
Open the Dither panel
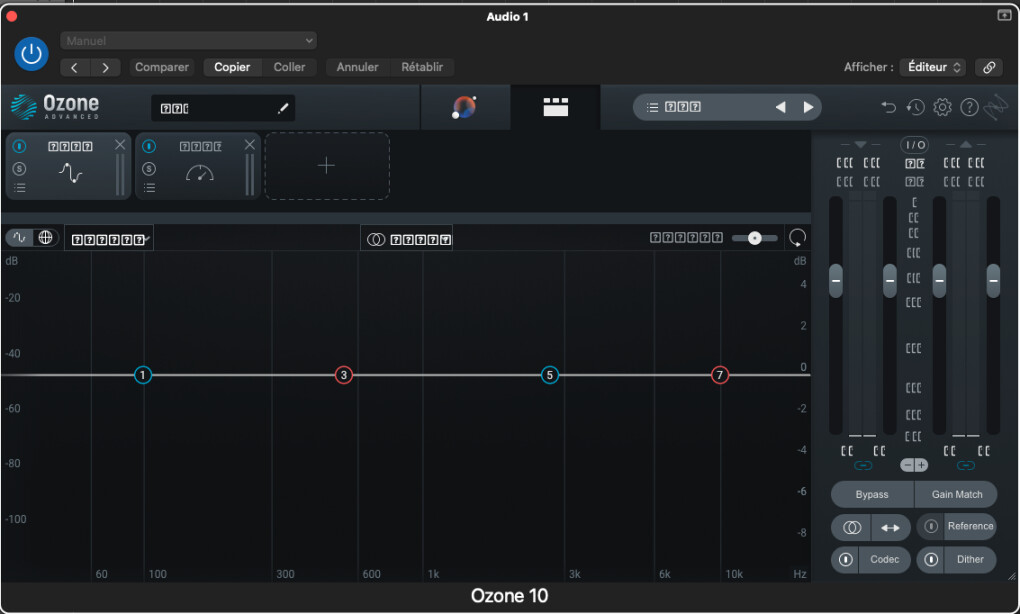click(970, 559)
